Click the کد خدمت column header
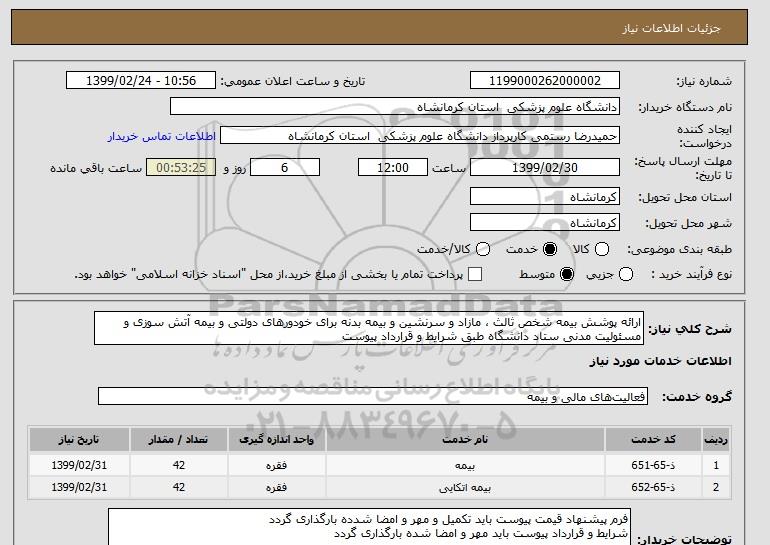The image size is (770, 545). (x=653, y=439)
